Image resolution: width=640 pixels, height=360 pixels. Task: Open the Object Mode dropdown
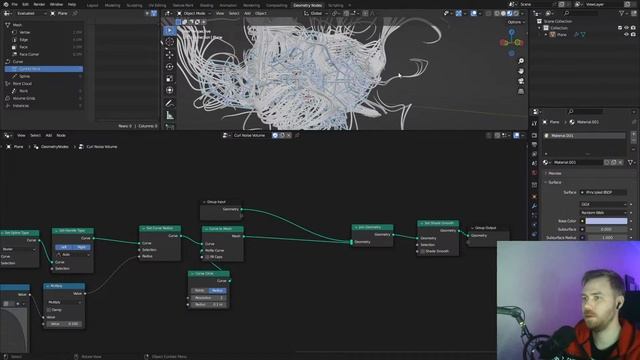(194, 13)
